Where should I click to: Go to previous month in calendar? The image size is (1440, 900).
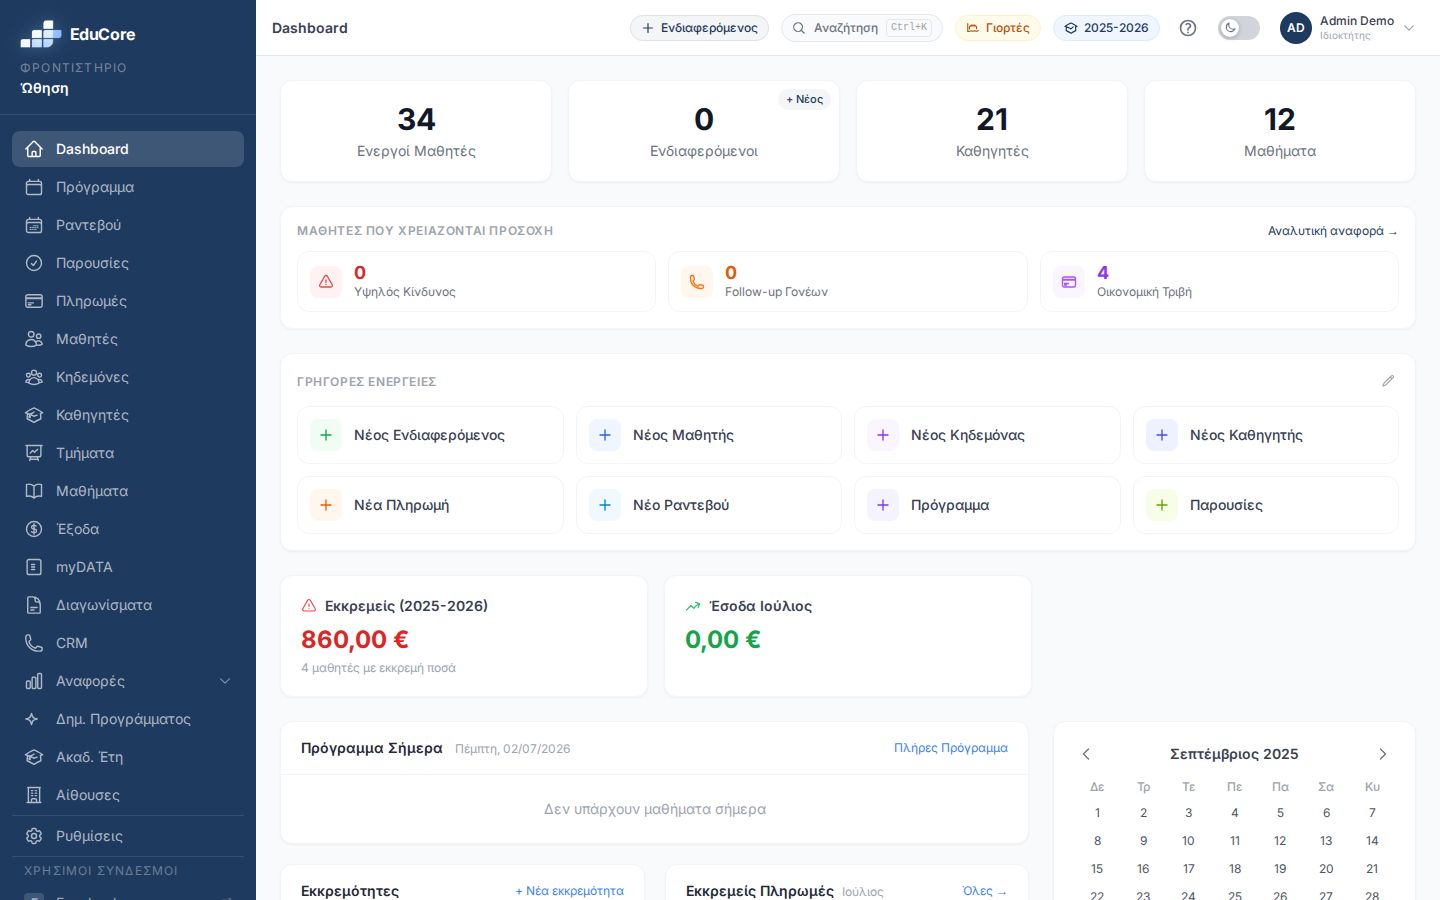pos(1086,754)
